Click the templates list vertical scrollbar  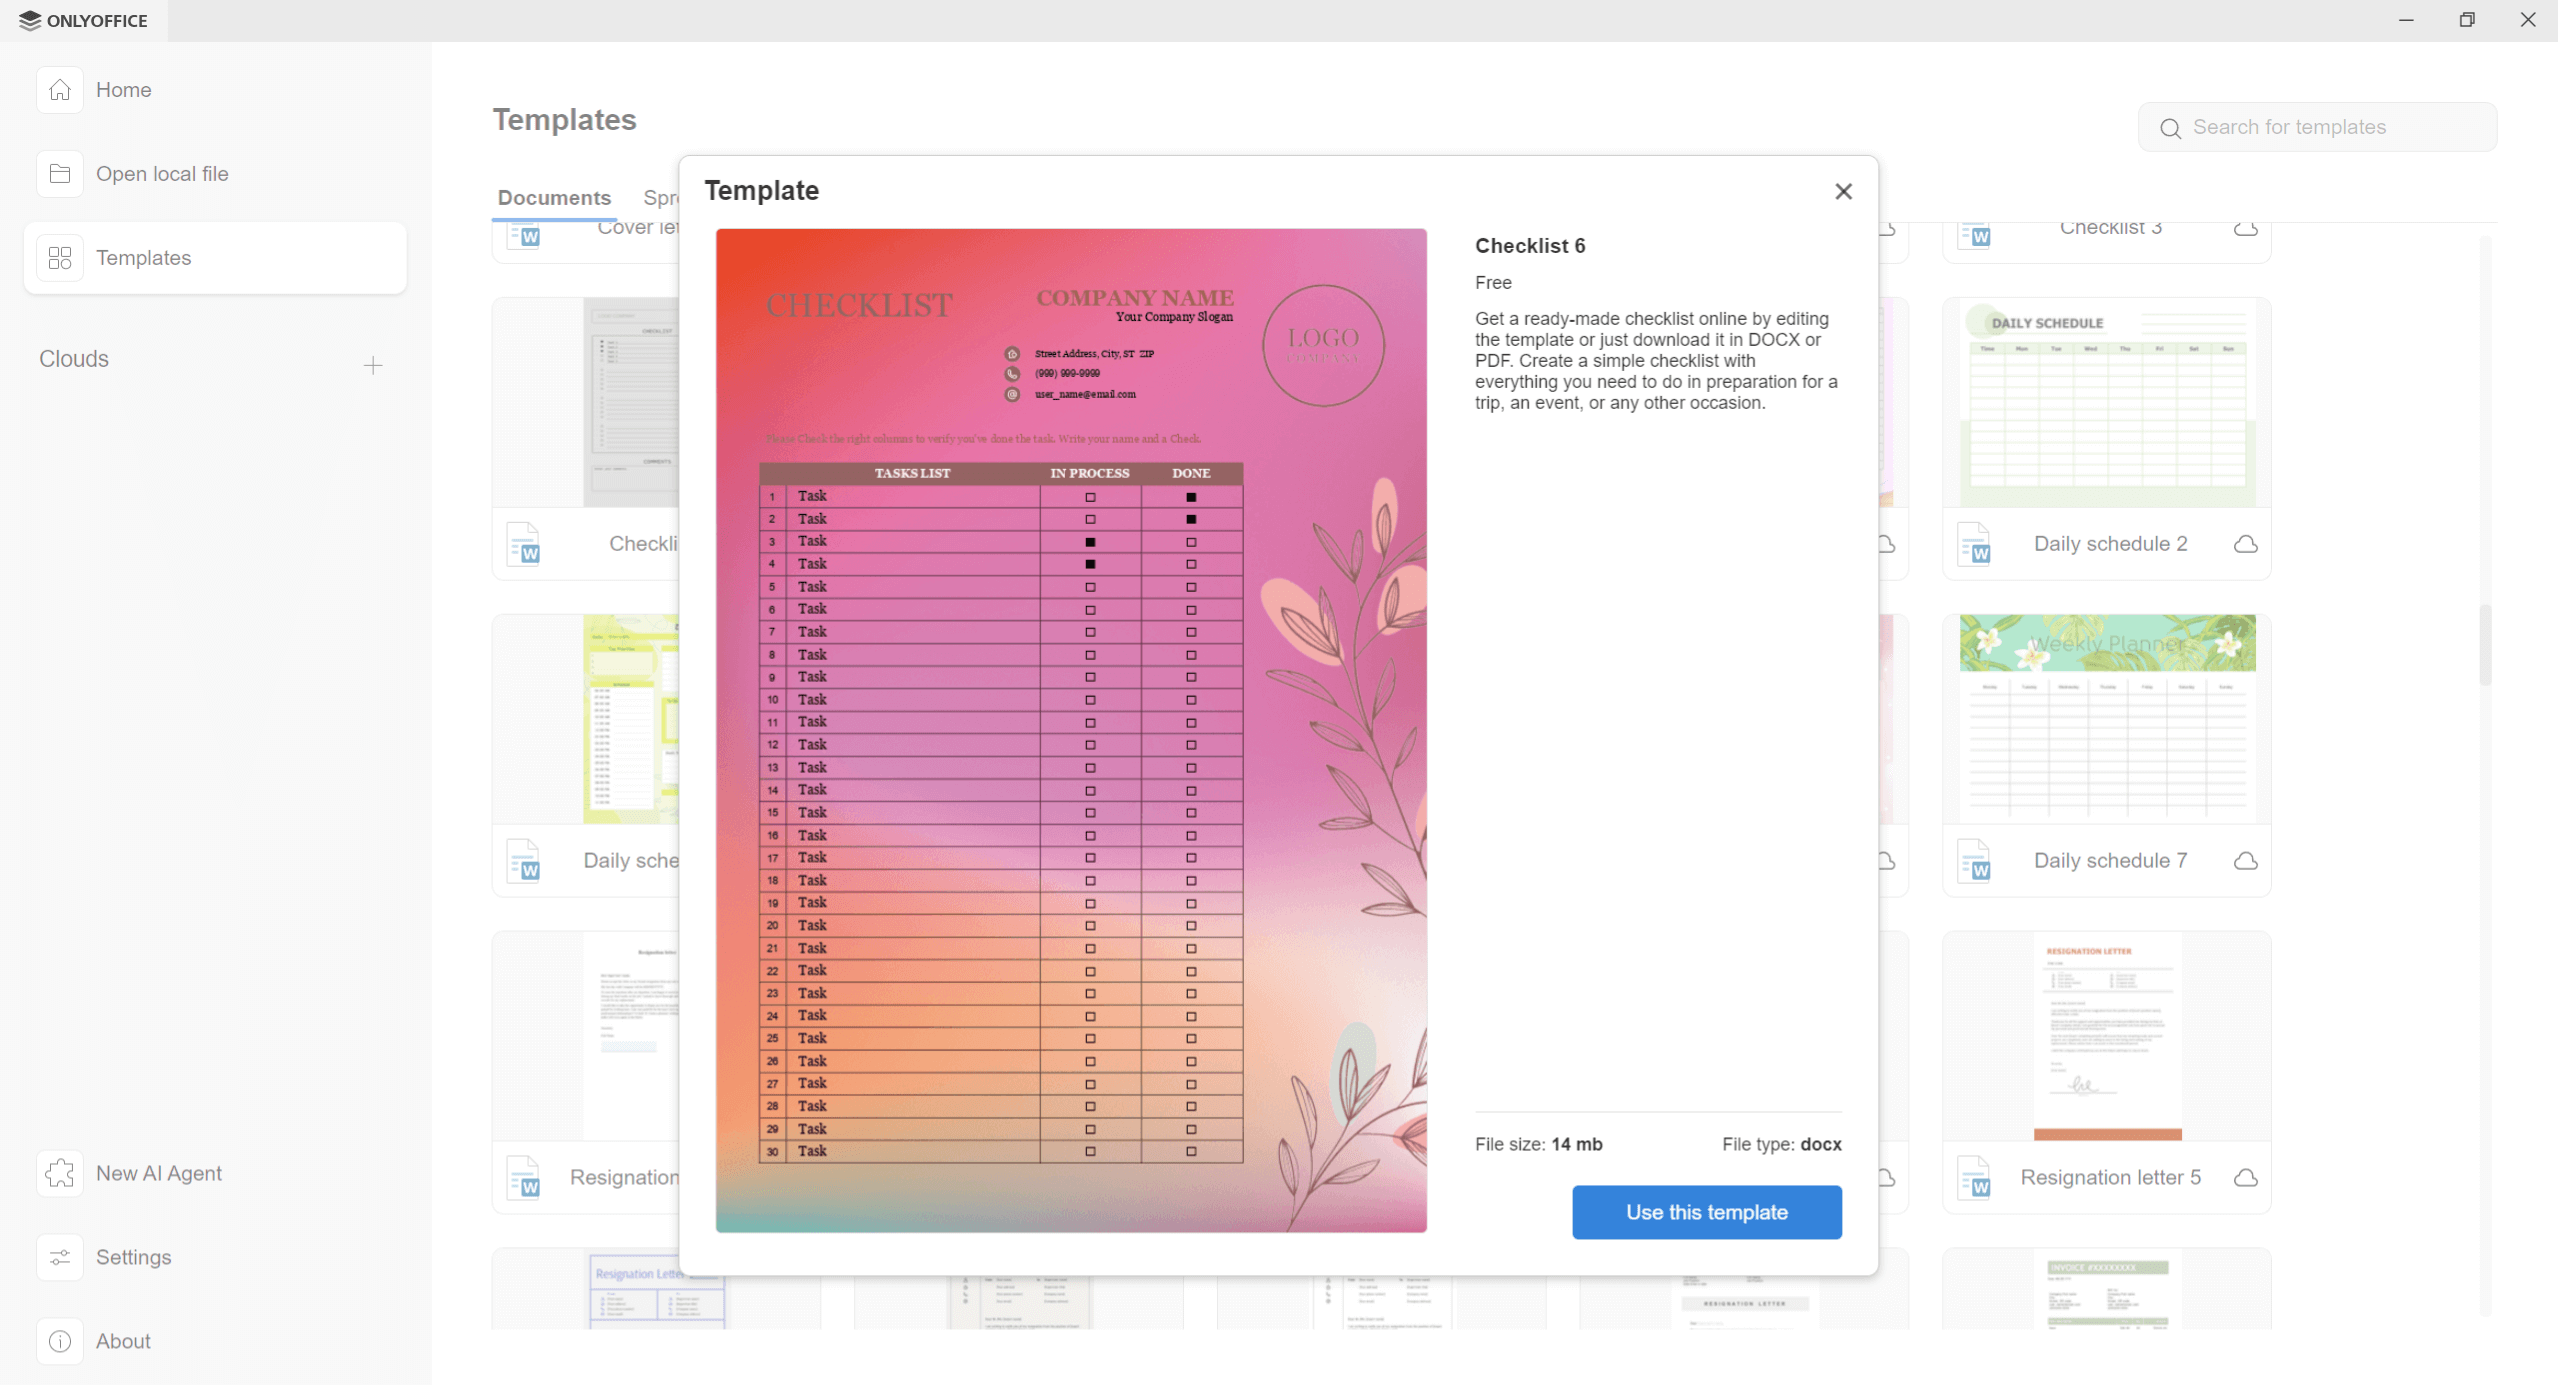[2484, 645]
